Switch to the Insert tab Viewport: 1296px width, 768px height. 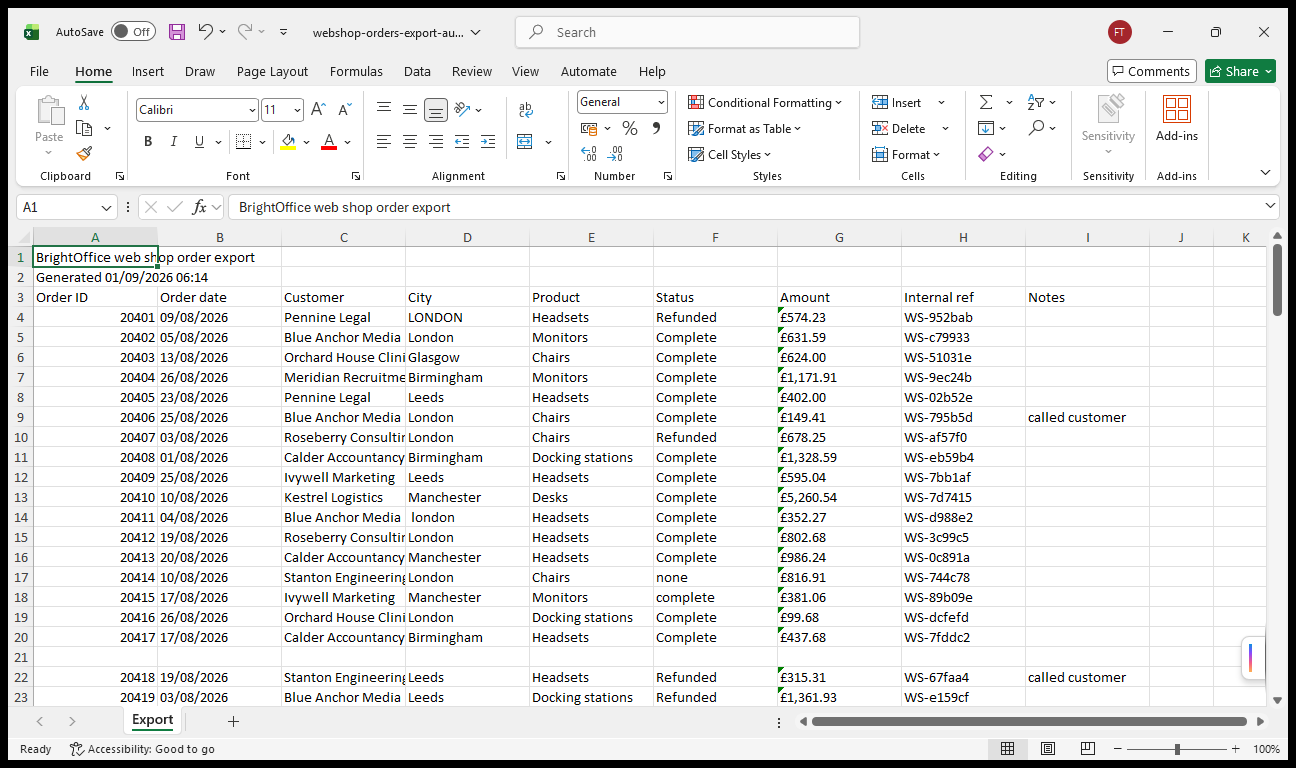[x=148, y=71]
